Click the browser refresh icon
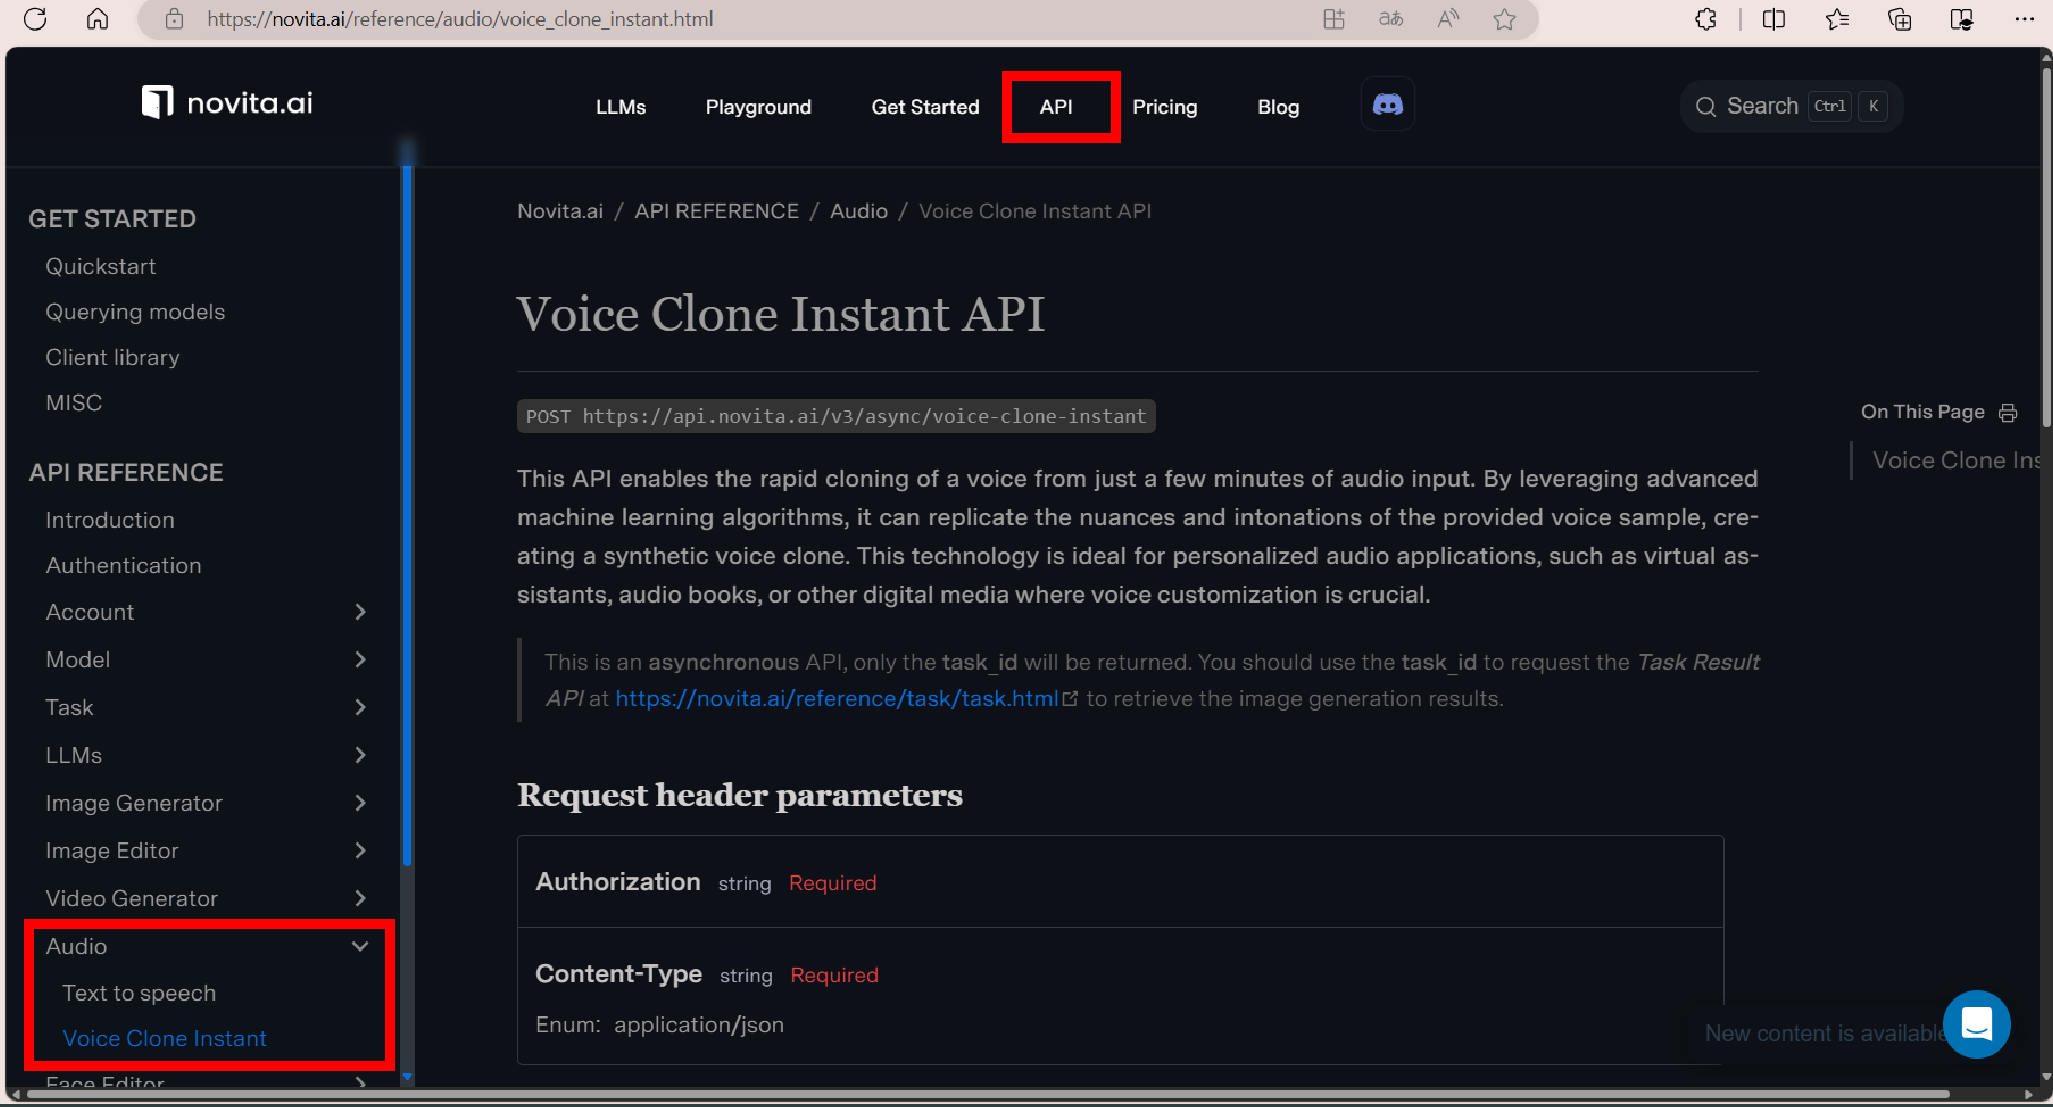 click(x=35, y=19)
